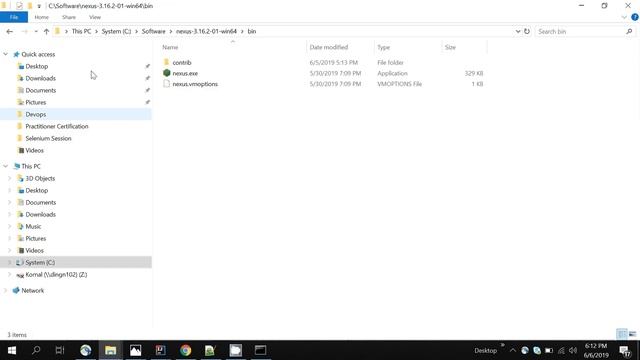Open Desktop under Quick access

click(x=36, y=66)
